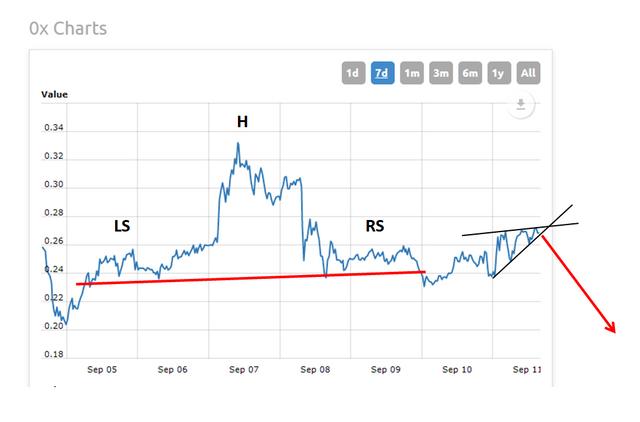The width and height of the screenshot is (640, 422).
Task: Click the RS right shoulder label
Action: point(374,227)
